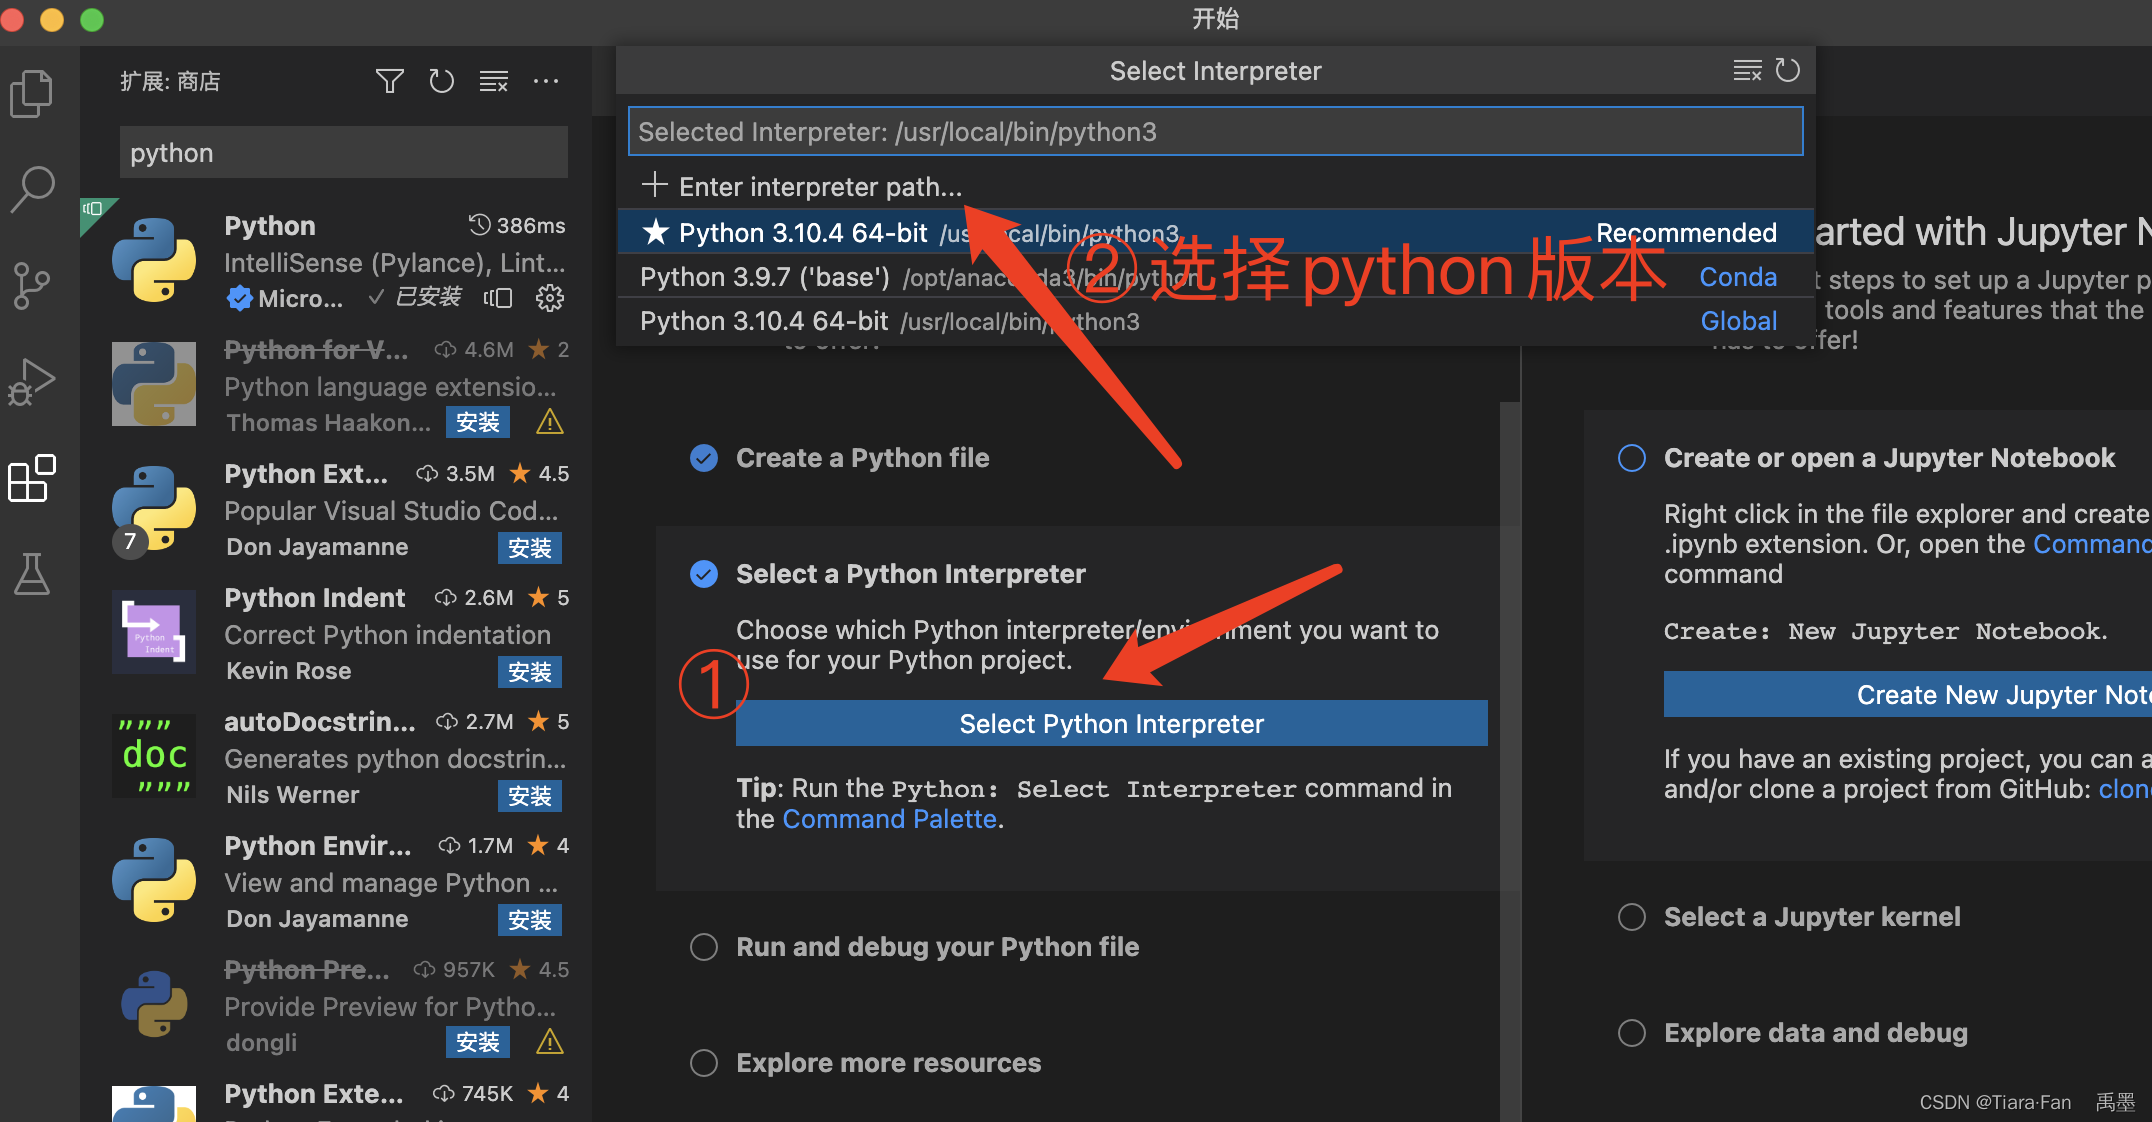This screenshot has width=2152, height=1122.
Task: Click the Python Indent extension logo
Action: (x=154, y=632)
